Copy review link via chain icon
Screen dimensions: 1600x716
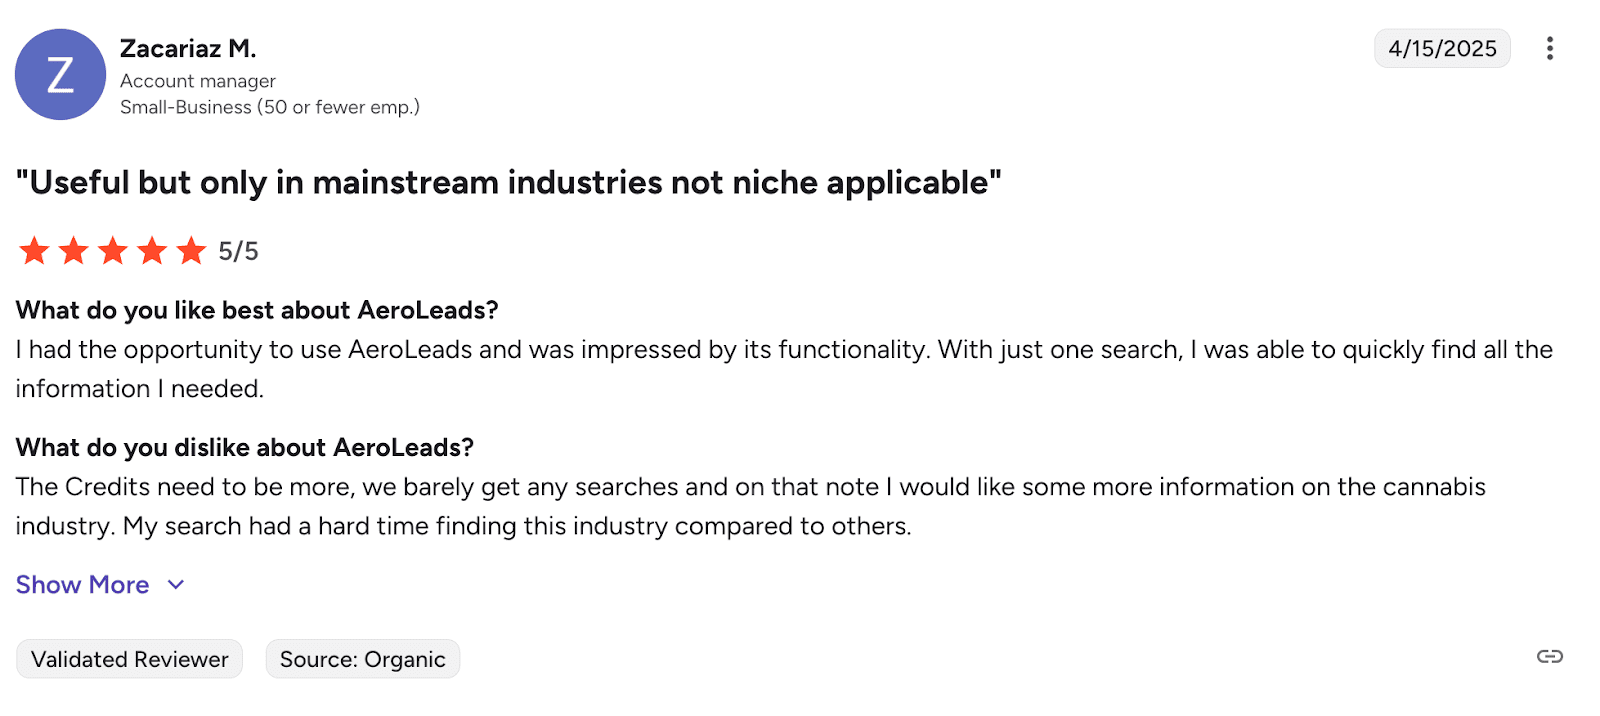click(1549, 657)
